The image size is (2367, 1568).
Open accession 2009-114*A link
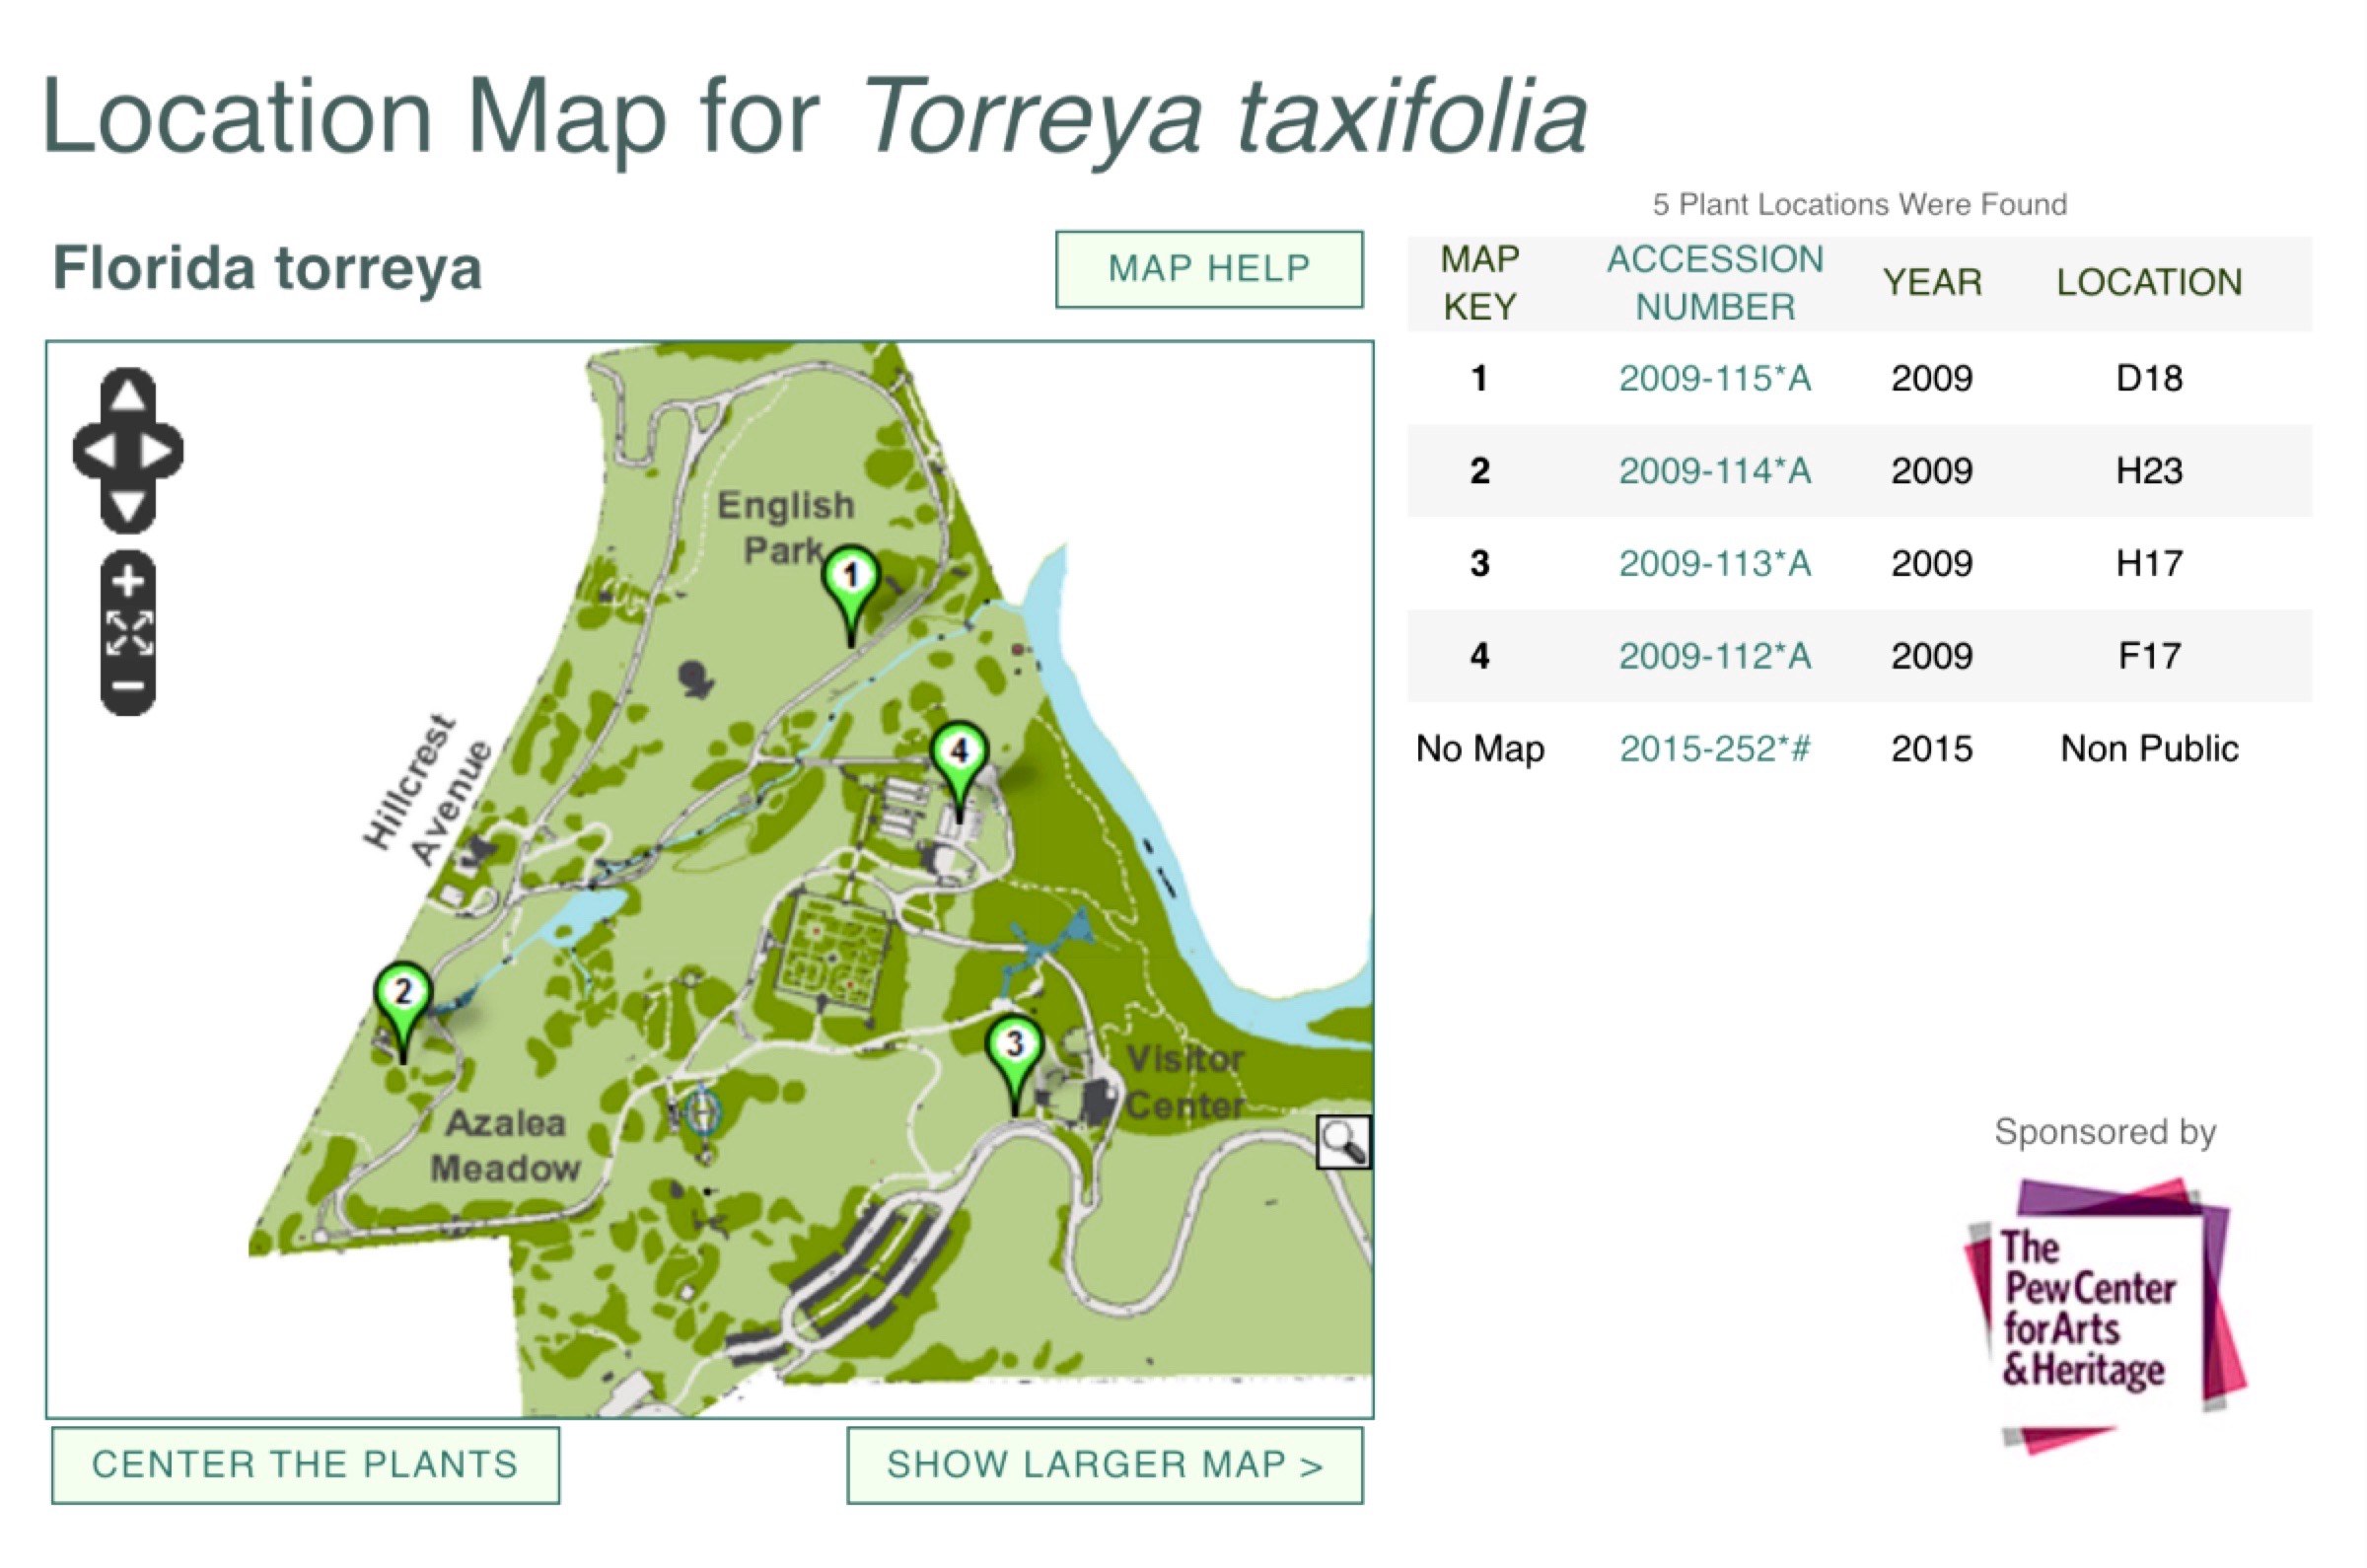click(1714, 471)
